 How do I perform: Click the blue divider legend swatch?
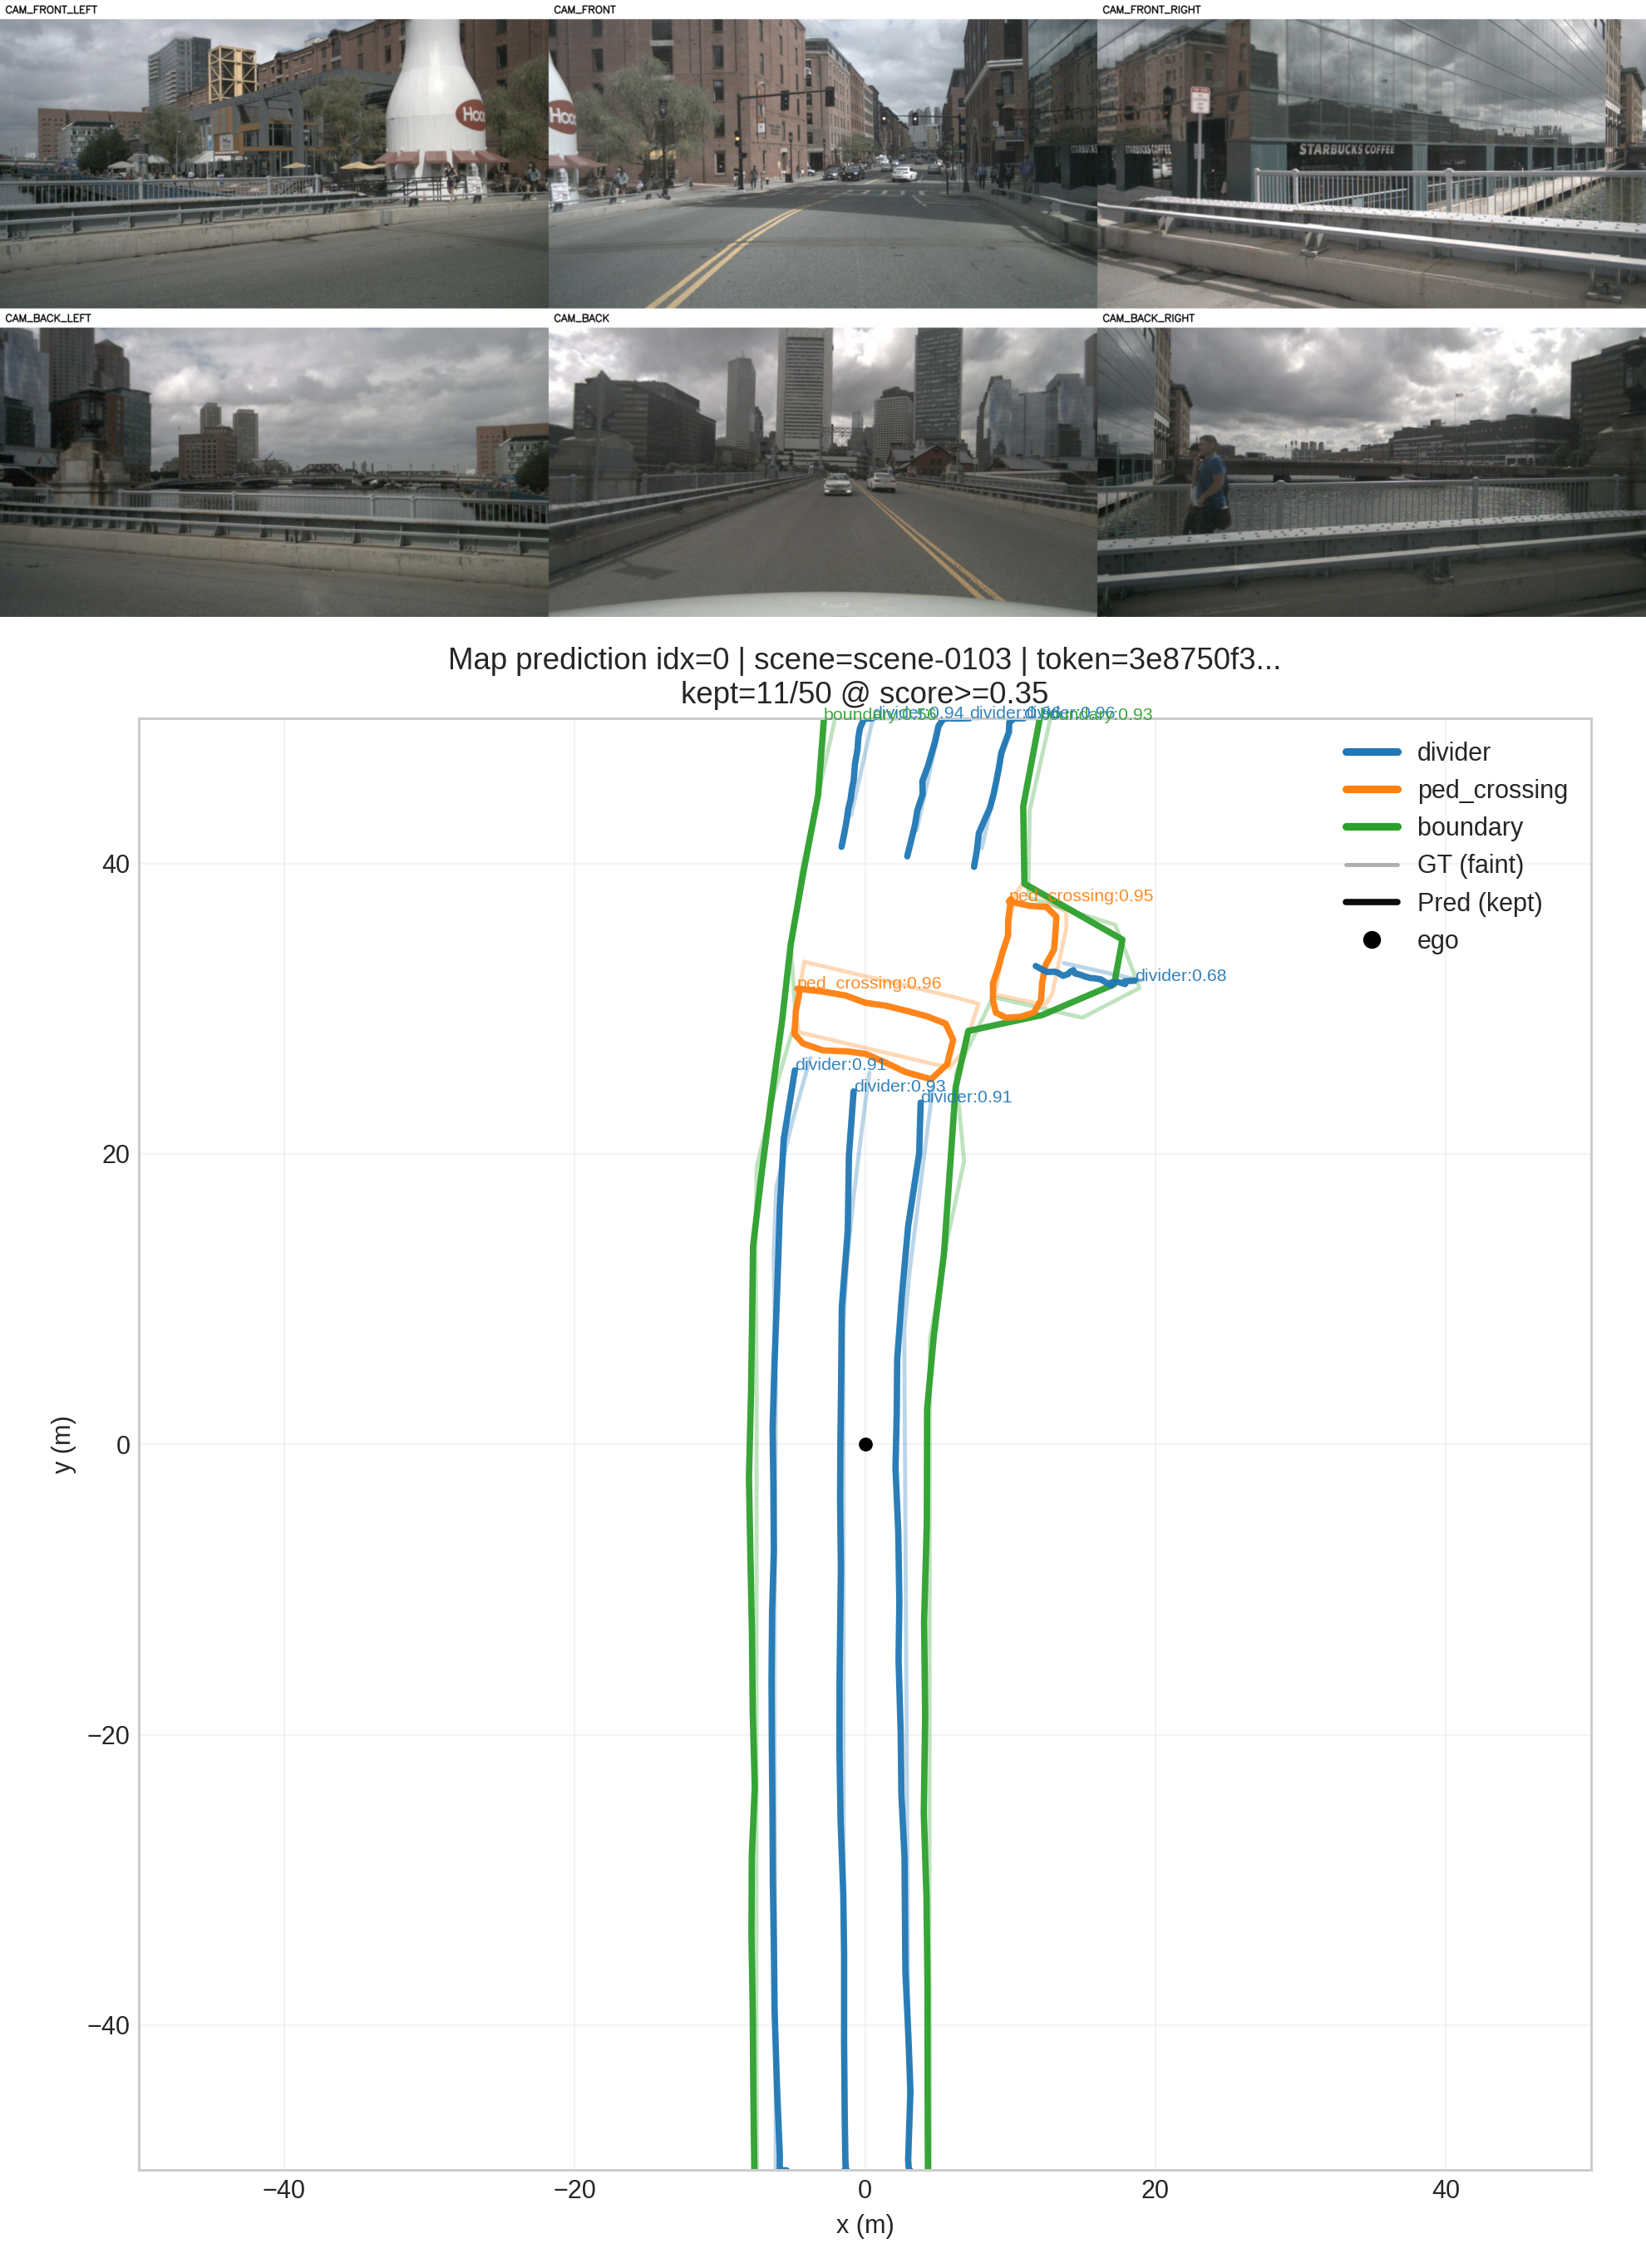tap(1371, 752)
